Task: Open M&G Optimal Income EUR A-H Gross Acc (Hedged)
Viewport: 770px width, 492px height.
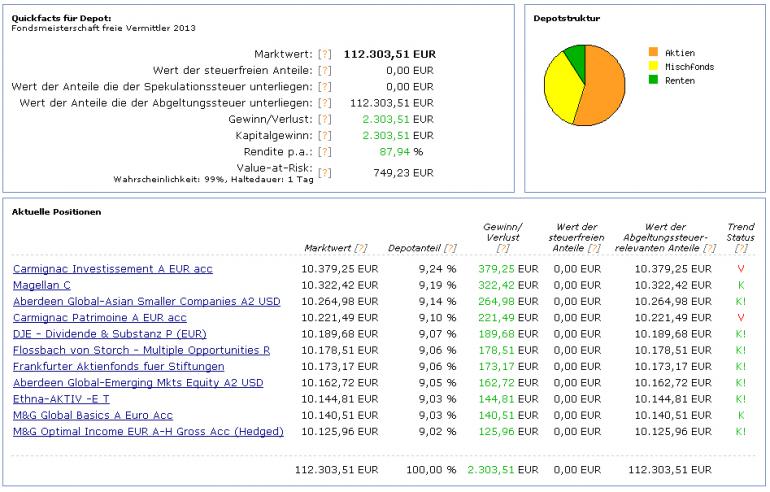Action: pos(148,432)
